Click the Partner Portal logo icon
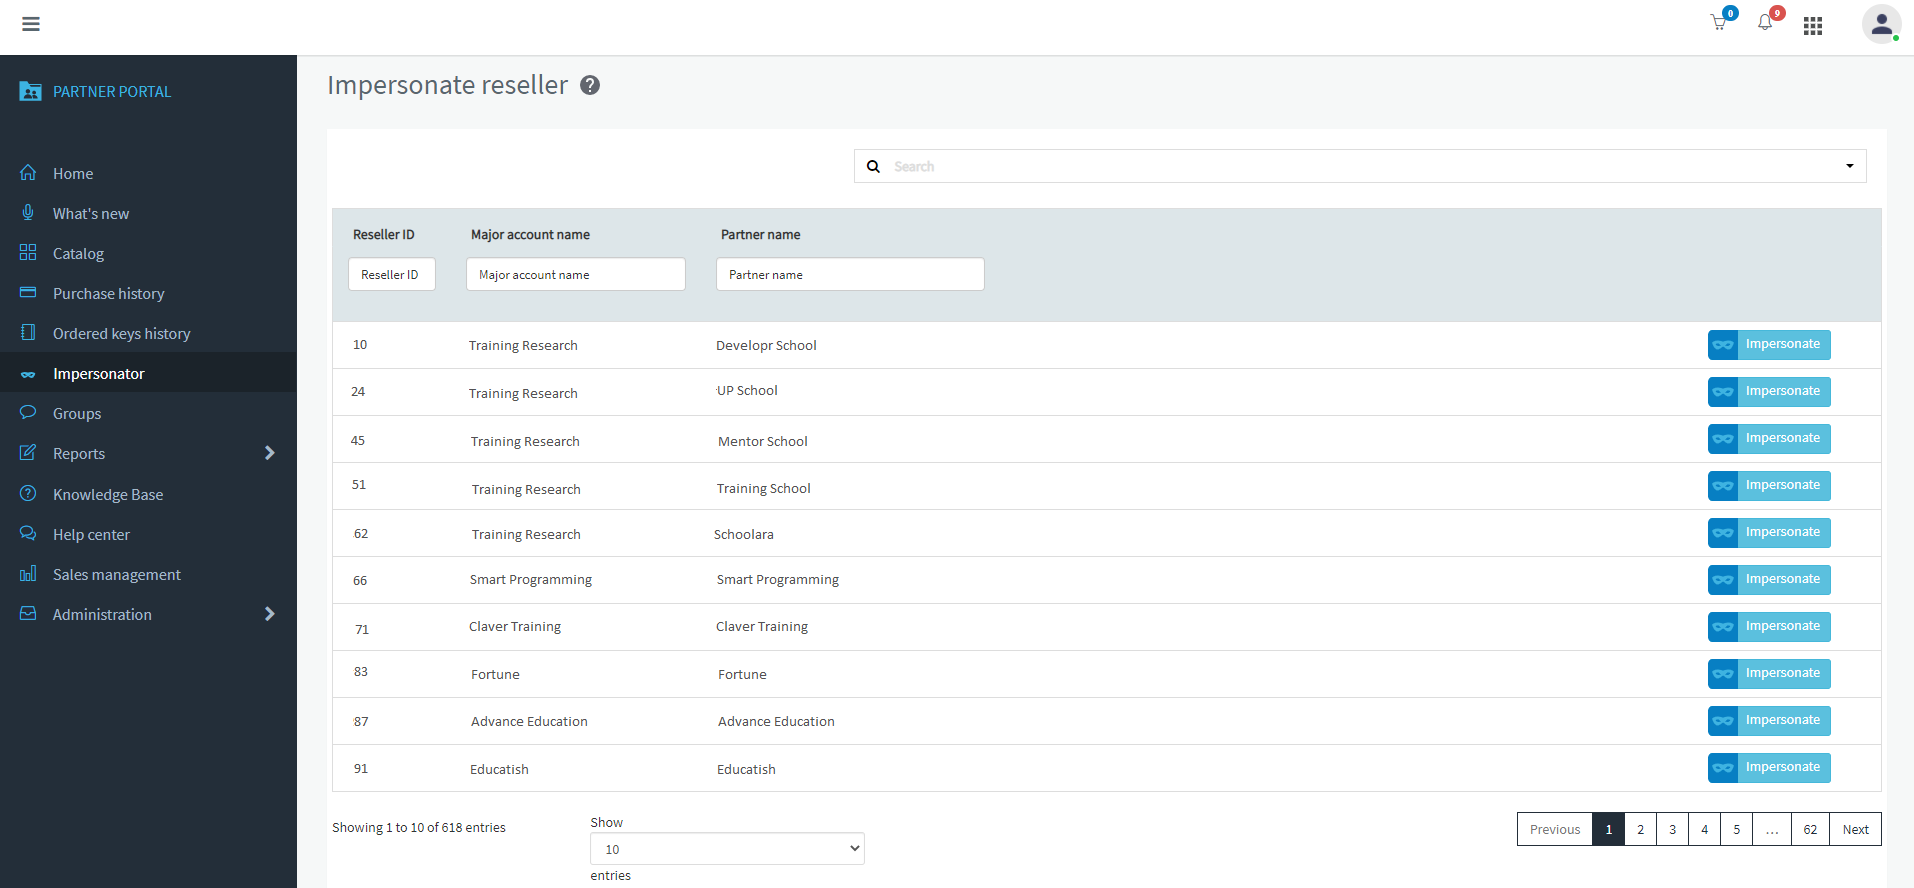Image resolution: width=1914 pixels, height=888 pixels. (x=30, y=91)
